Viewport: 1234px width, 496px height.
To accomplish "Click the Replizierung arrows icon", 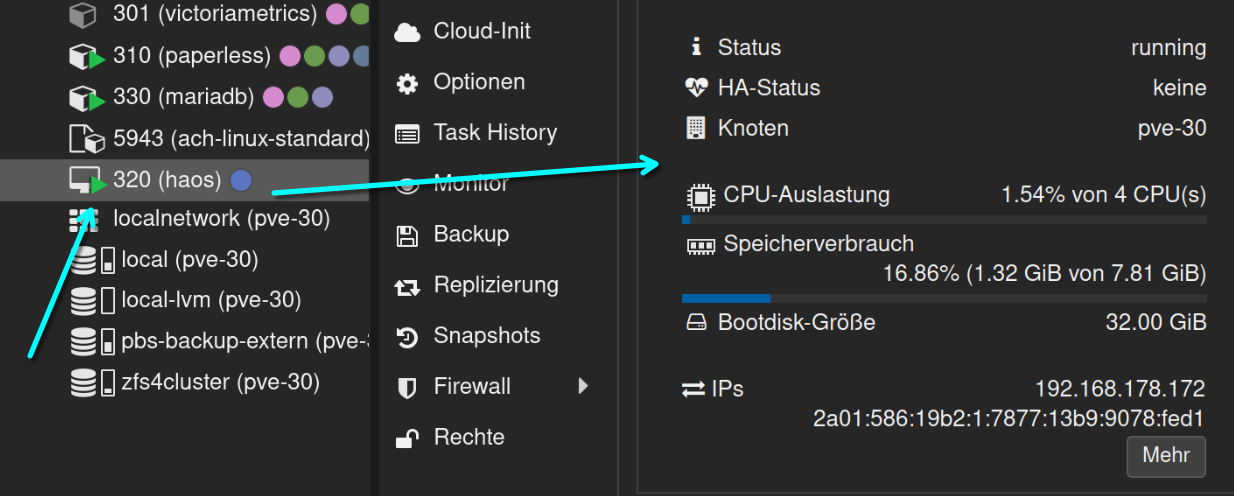I will pos(407,286).
